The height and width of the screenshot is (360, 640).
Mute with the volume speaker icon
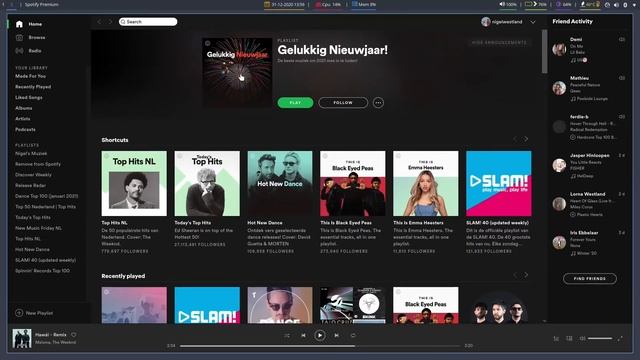coord(582,338)
